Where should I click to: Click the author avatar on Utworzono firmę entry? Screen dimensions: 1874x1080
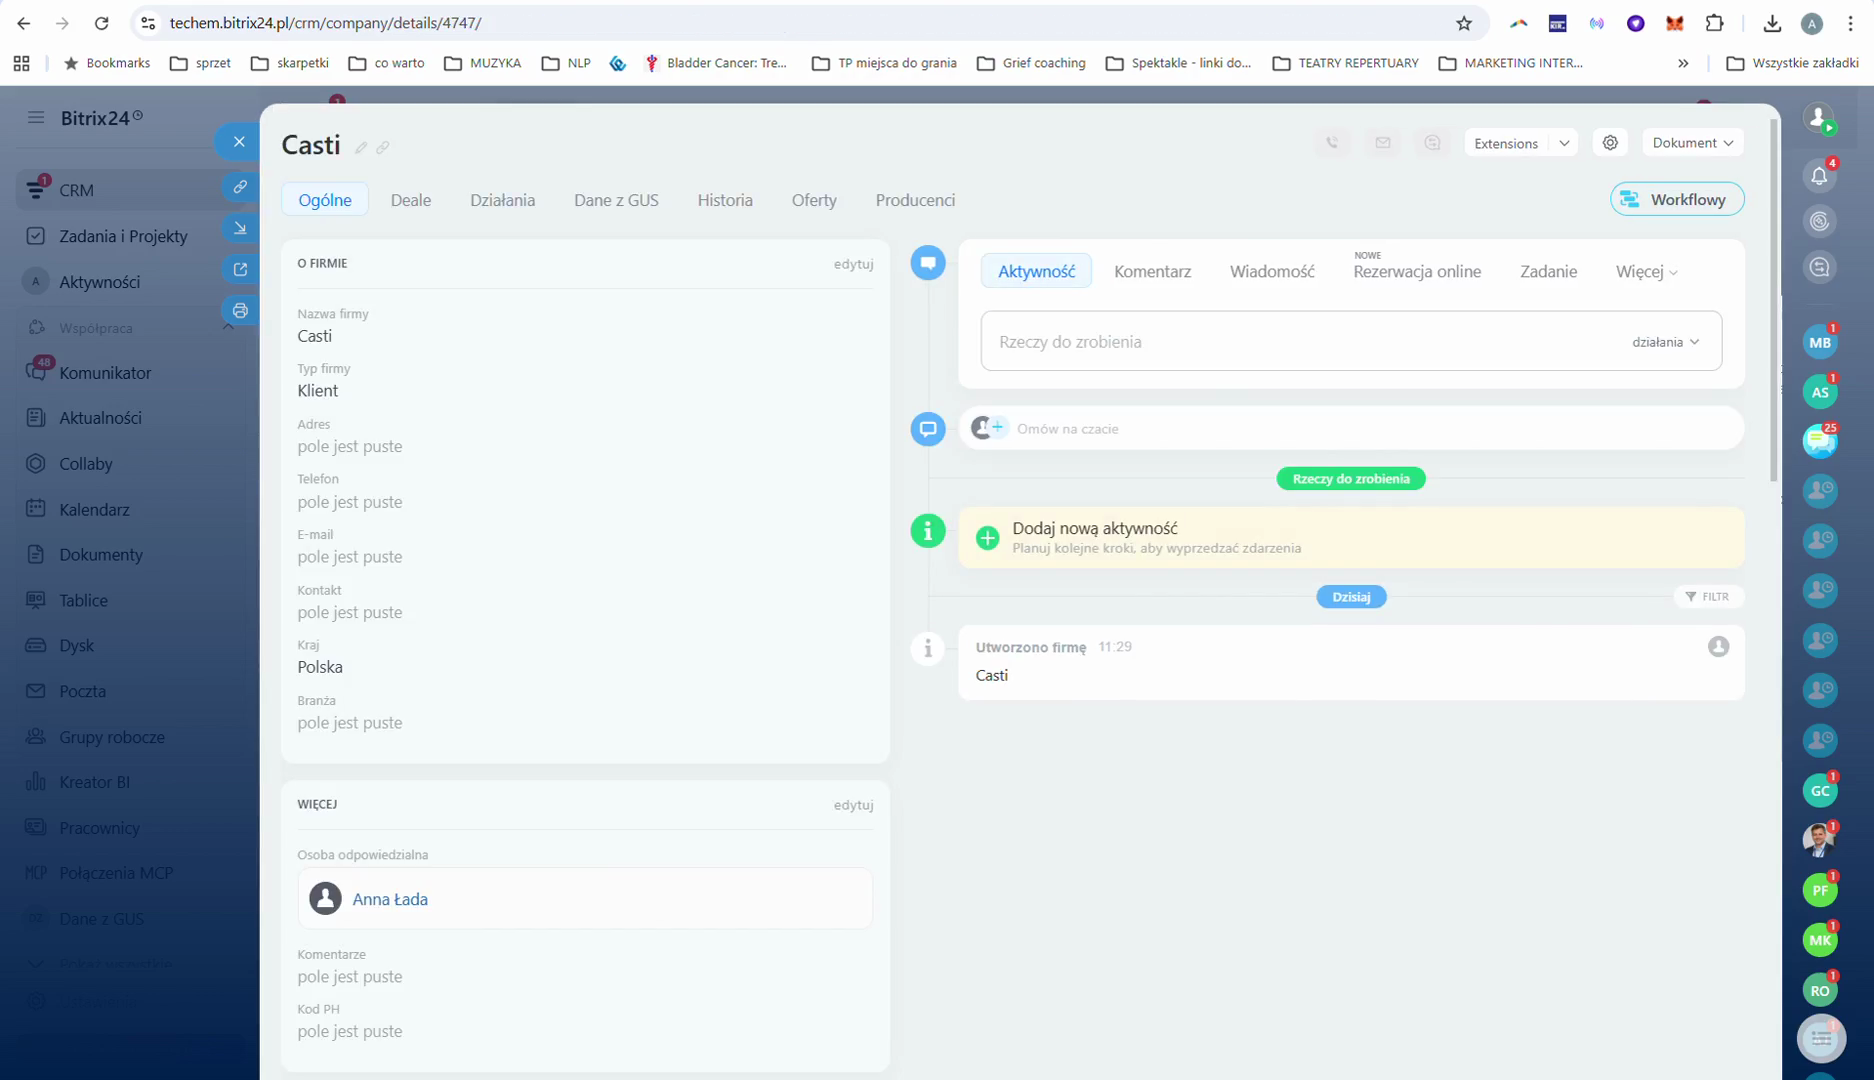(1718, 647)
